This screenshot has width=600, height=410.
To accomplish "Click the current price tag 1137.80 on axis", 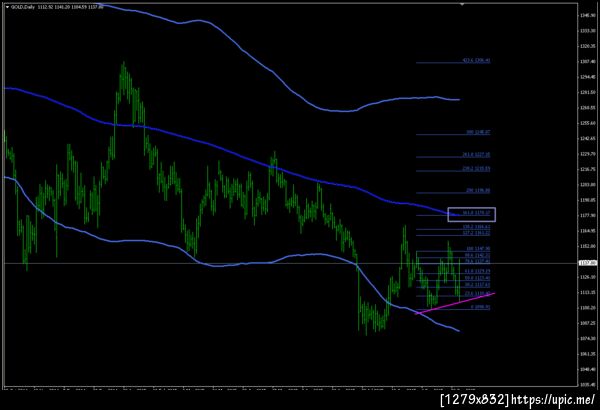I will [x=588, y=263].
